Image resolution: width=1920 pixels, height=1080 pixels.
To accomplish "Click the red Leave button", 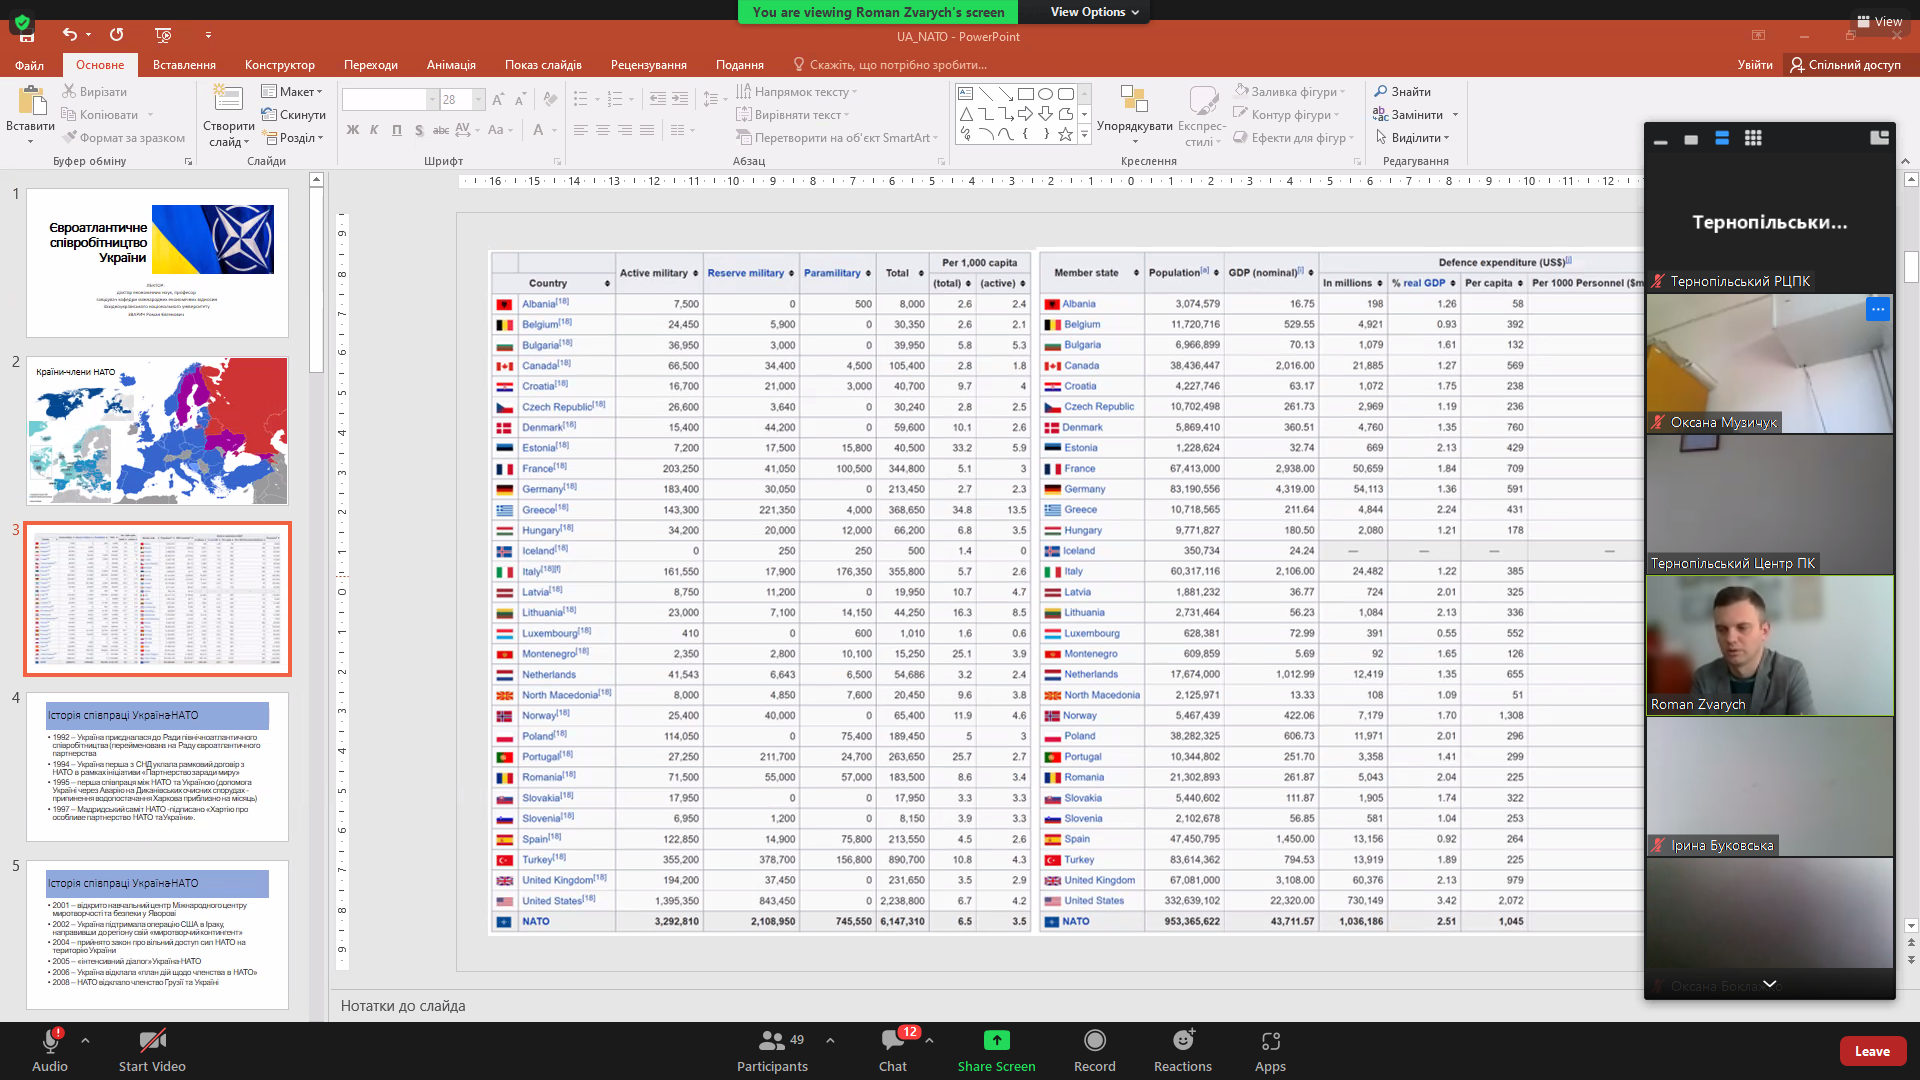I will [1872, 1051].
